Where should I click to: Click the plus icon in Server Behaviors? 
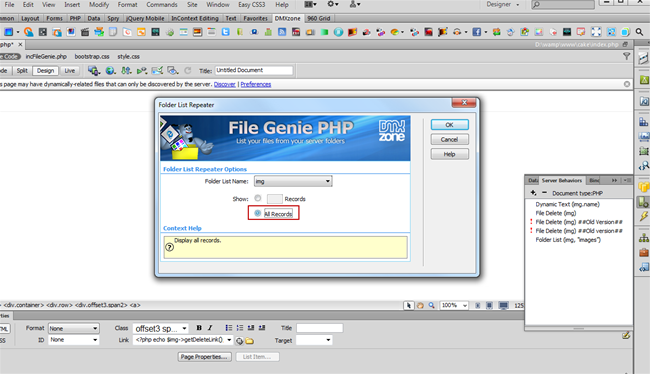point(534,193)
